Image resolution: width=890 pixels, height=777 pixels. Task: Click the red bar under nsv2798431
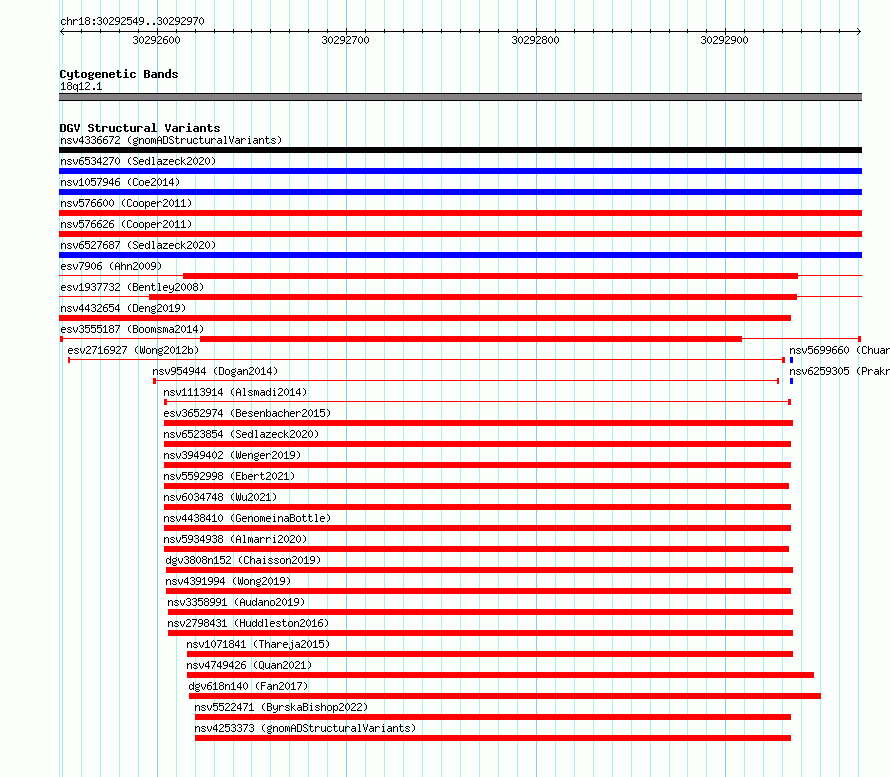coord(480,633)
